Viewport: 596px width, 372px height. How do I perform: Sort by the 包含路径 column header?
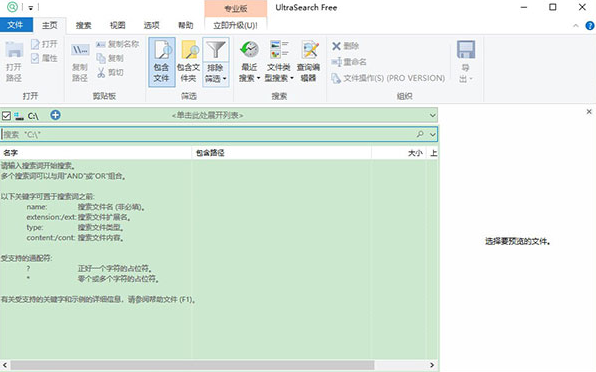[x=282, y=153]
